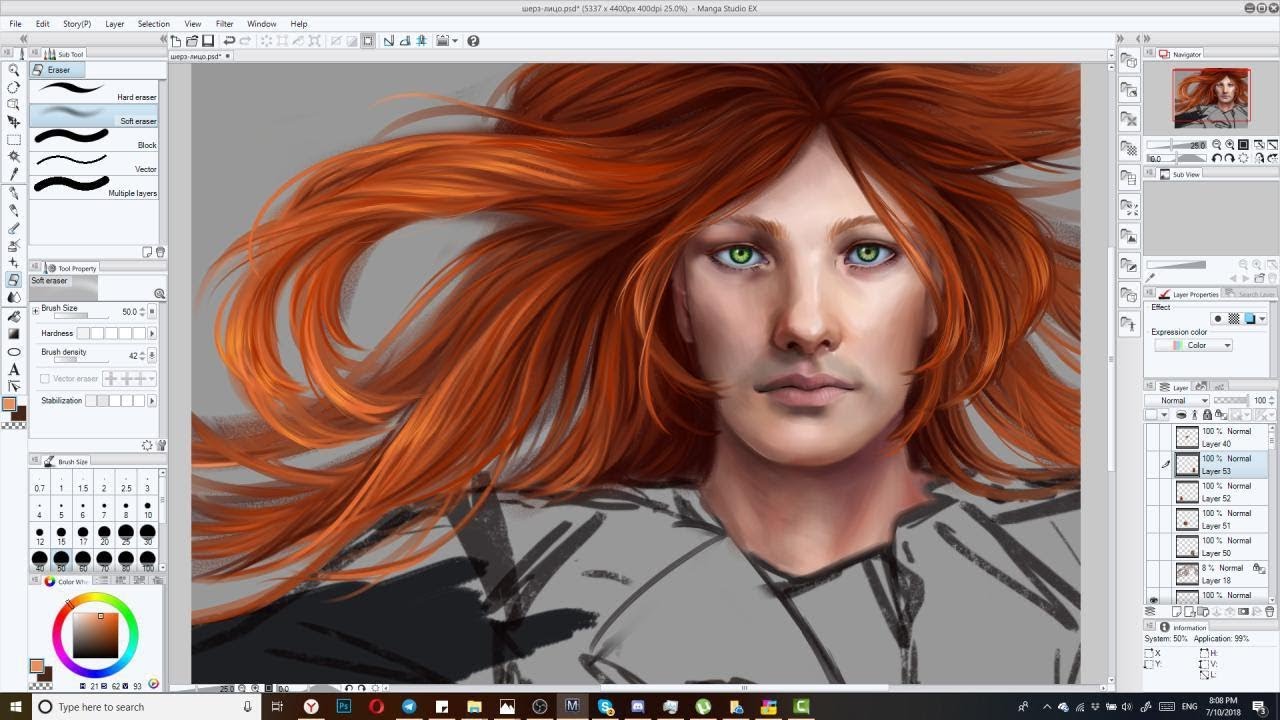
Task: Expand Brush Size plus settings
Action: (x=36, y=311)
